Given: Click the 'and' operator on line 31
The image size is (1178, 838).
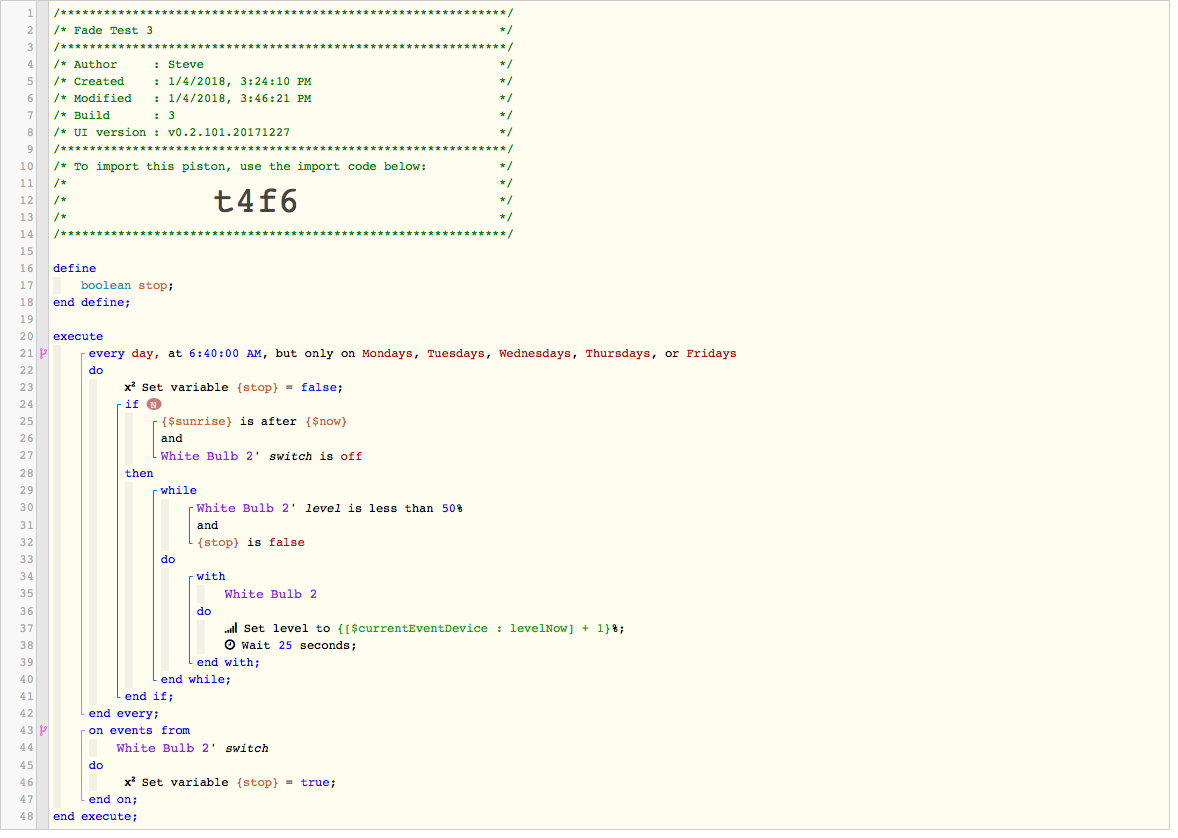Looking at the screenshot, I should (207, 525).
